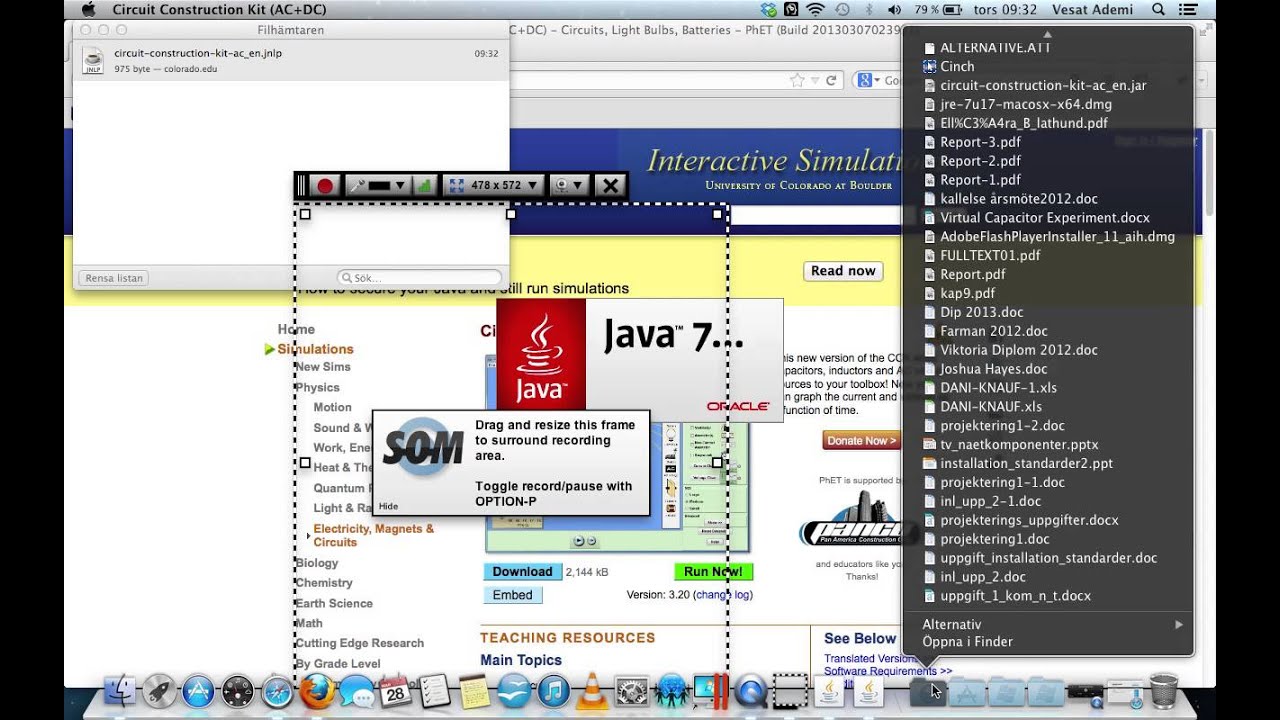Open iTunes from the Dock
Image resolution: width=1280 pixels, height=720 pixels.
pyautogui.click(x=553, y=691)
